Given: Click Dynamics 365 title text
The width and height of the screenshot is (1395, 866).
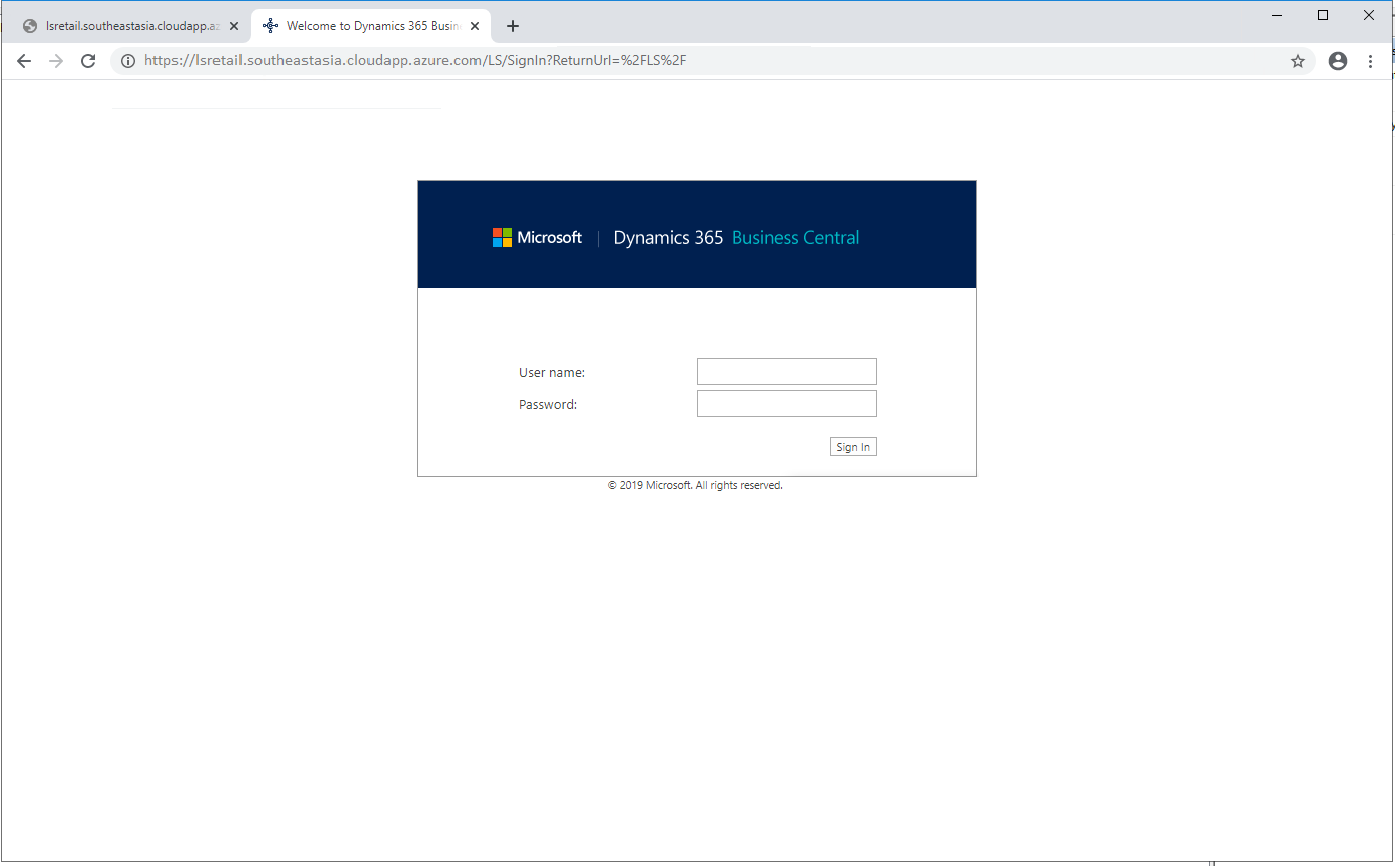Looking at the screenshot, I should click(x=668, y=238).
